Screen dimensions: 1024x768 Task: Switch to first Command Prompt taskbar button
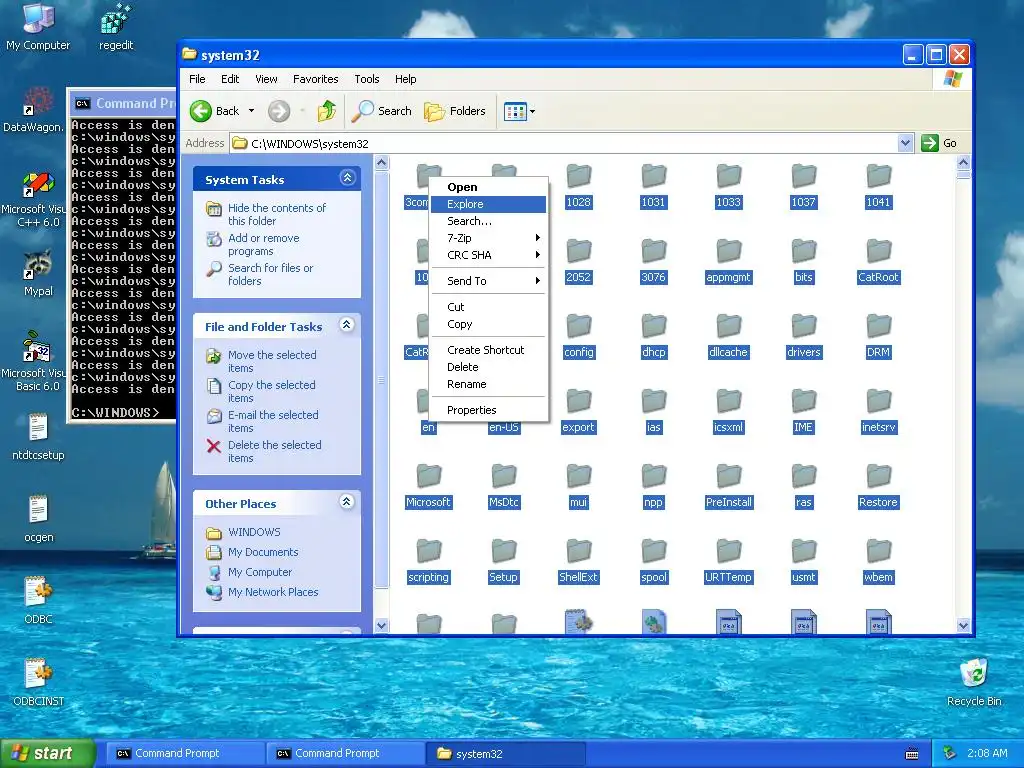[184, 754]
